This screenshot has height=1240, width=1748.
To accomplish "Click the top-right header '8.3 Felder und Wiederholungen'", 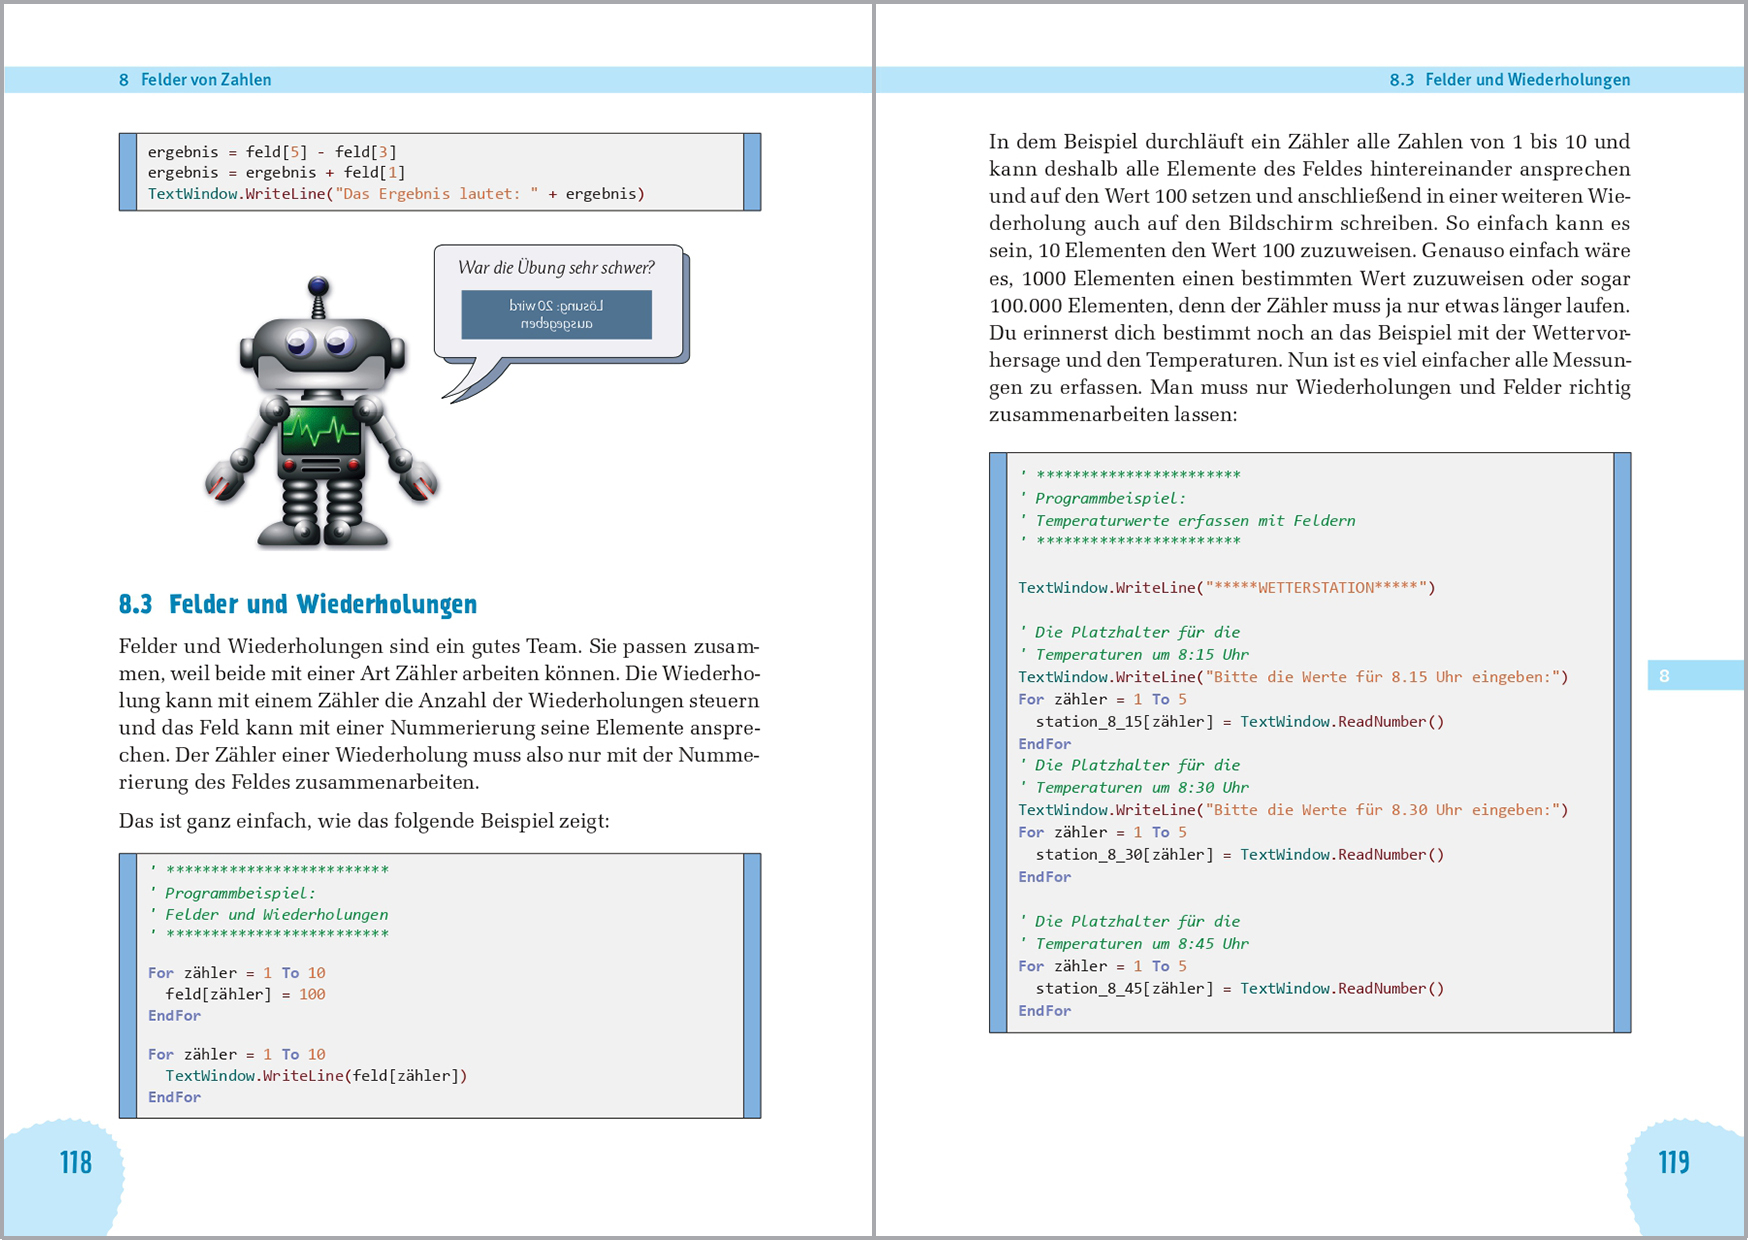I will click(1509, 80).
